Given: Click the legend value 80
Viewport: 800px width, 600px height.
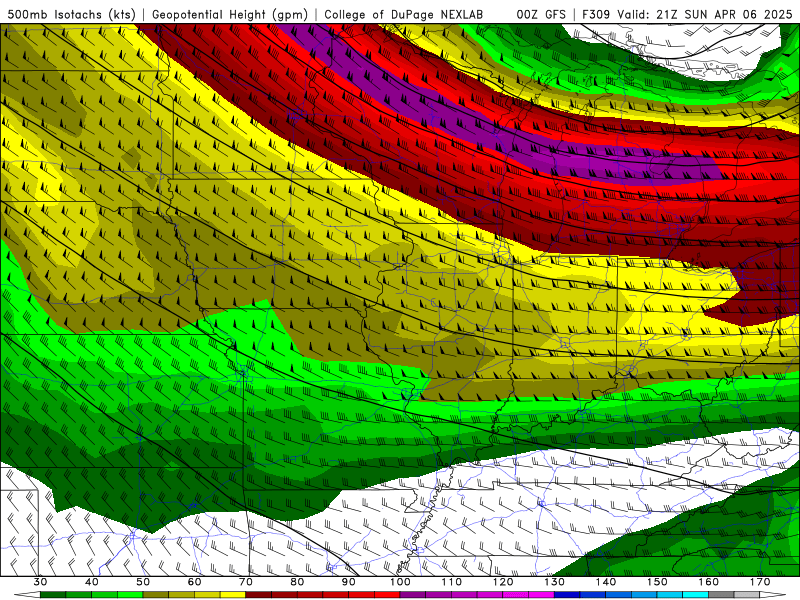Looking at the screenshot, I should [x=297, y=582].
